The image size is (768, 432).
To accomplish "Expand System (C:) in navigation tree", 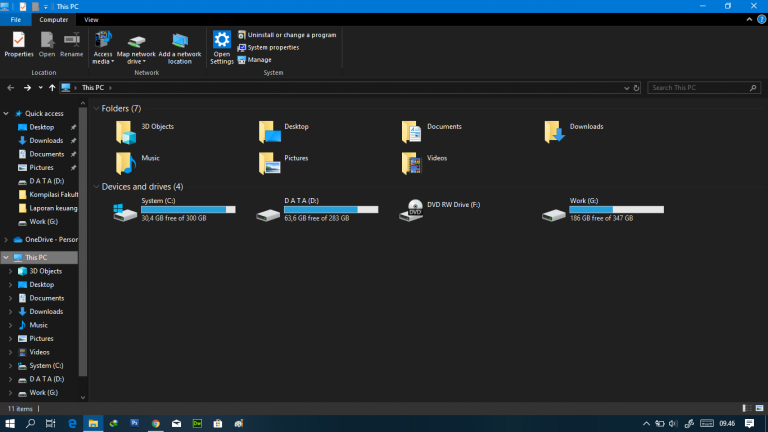I will point(10,365).
